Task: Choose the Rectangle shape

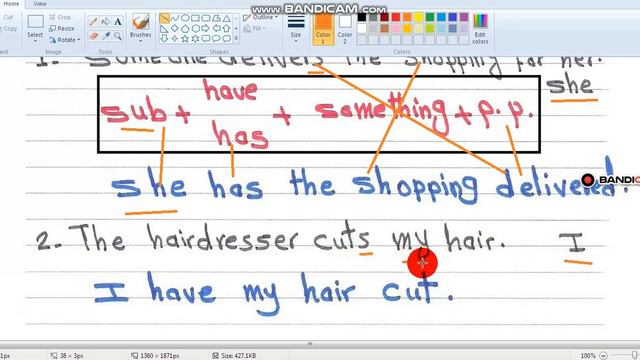Action: (195, 18)
